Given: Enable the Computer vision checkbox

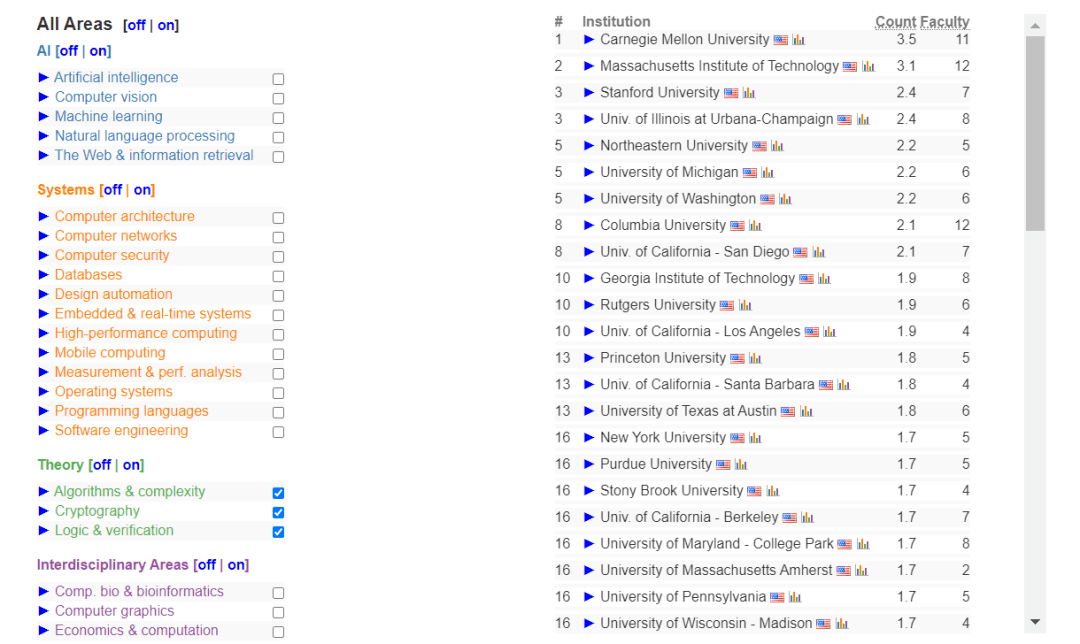Looking at the screenshot, I should pyautogui.click(x=278, y=98).
